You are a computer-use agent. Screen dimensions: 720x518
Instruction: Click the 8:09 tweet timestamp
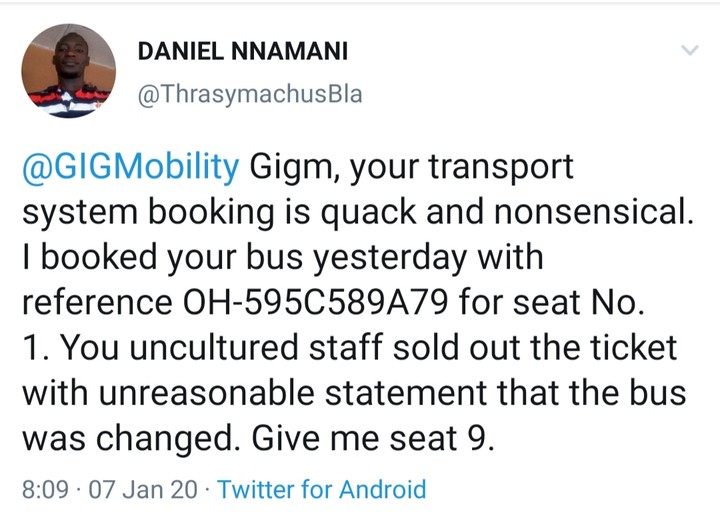pos(46,490)
